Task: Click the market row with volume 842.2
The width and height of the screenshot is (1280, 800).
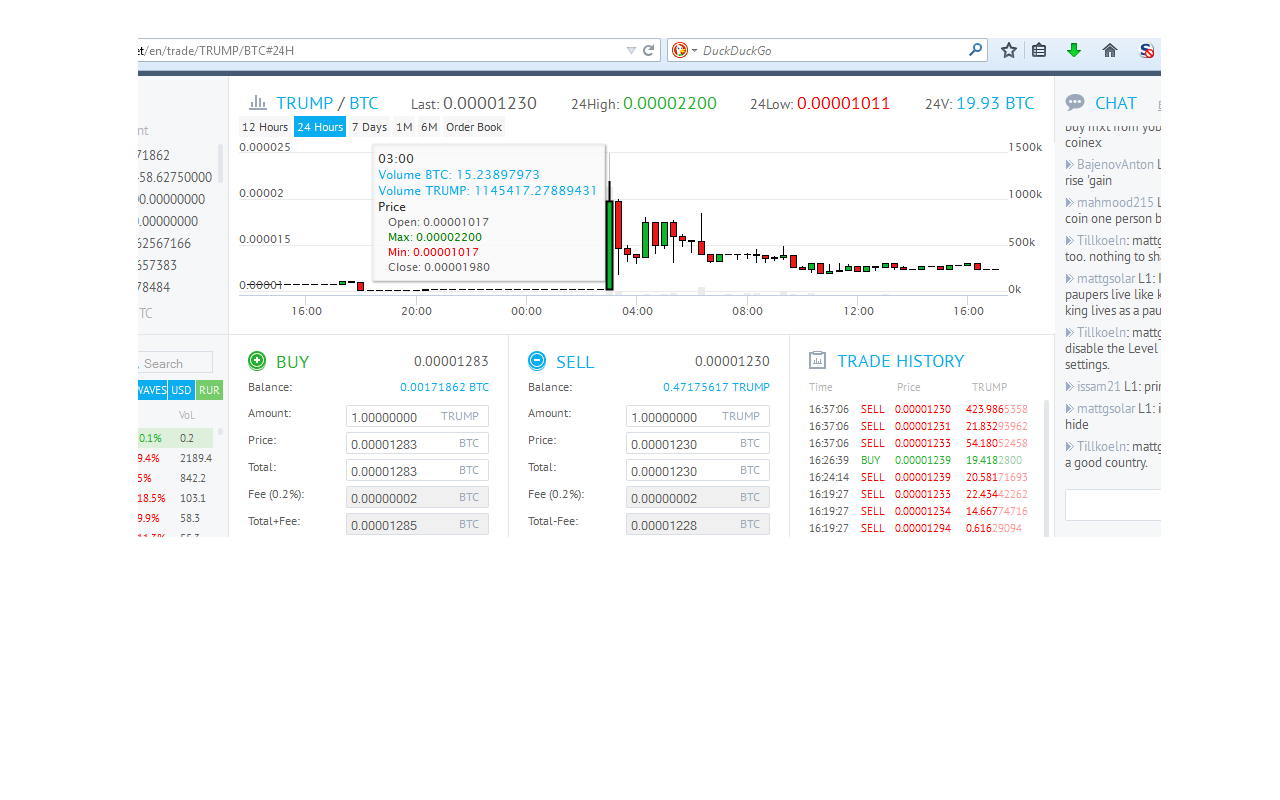Action: (x=176, y=478)
